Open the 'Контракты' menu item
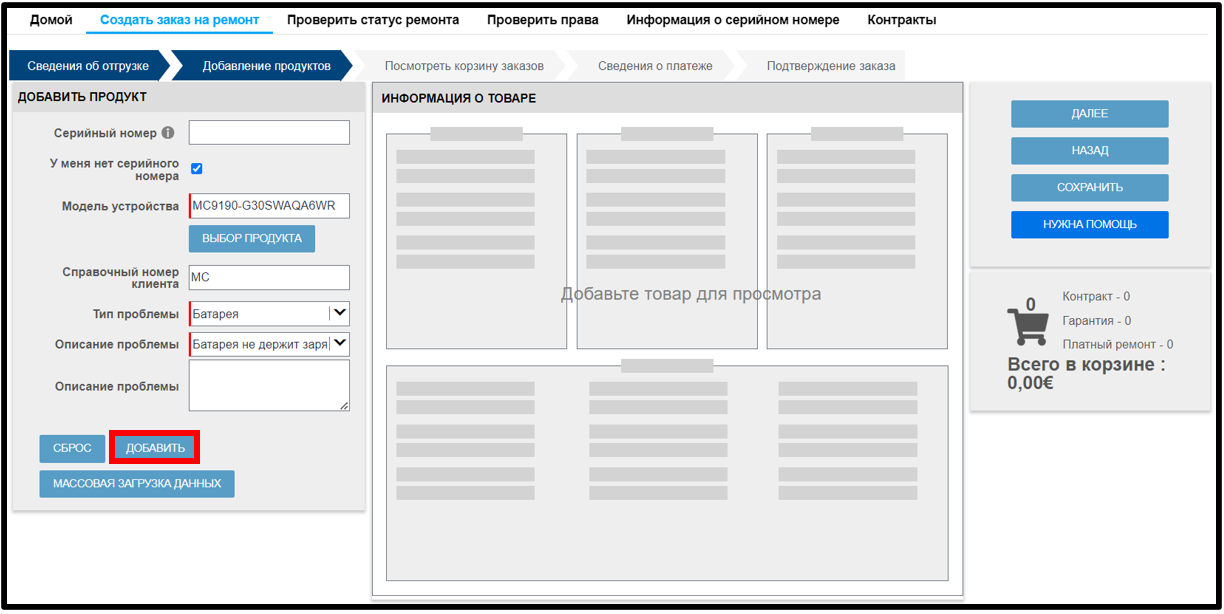Screen dimensions: 1224x614 click(x=902, y=20)
